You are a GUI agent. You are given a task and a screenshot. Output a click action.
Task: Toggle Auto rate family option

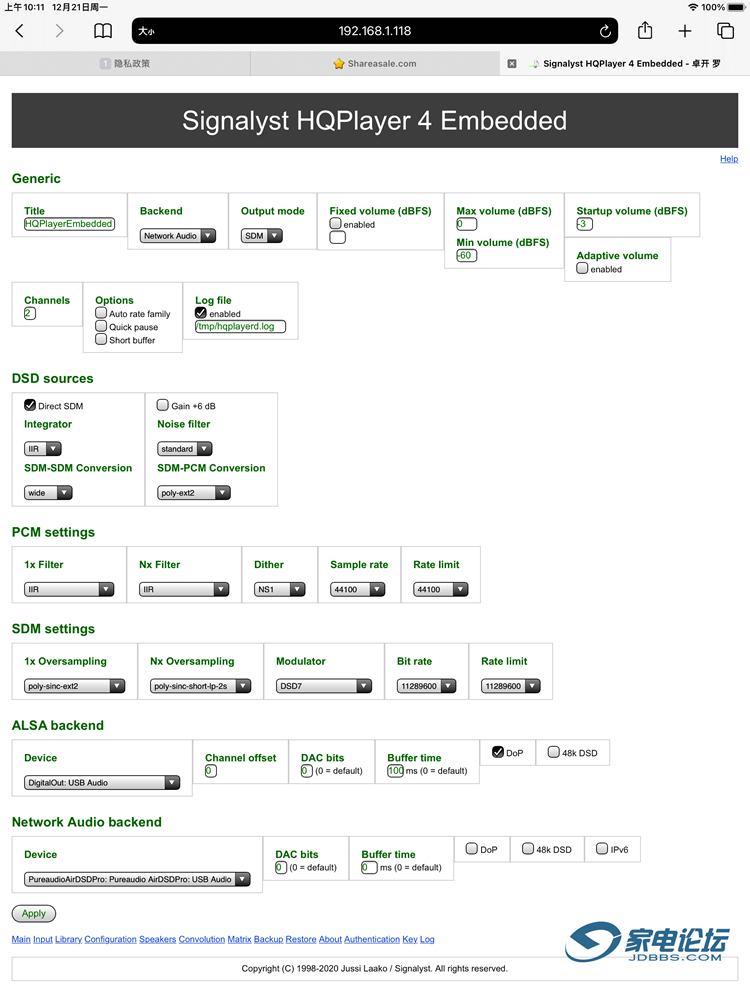click(x=101, y=313)
